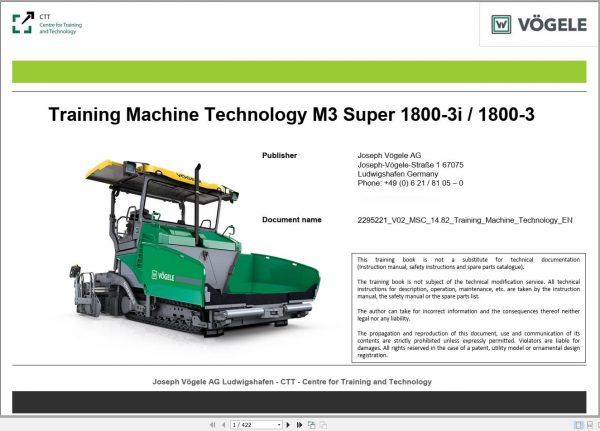Go to the next page
Viewport: 600px width, 431px height.
point(288,424)
